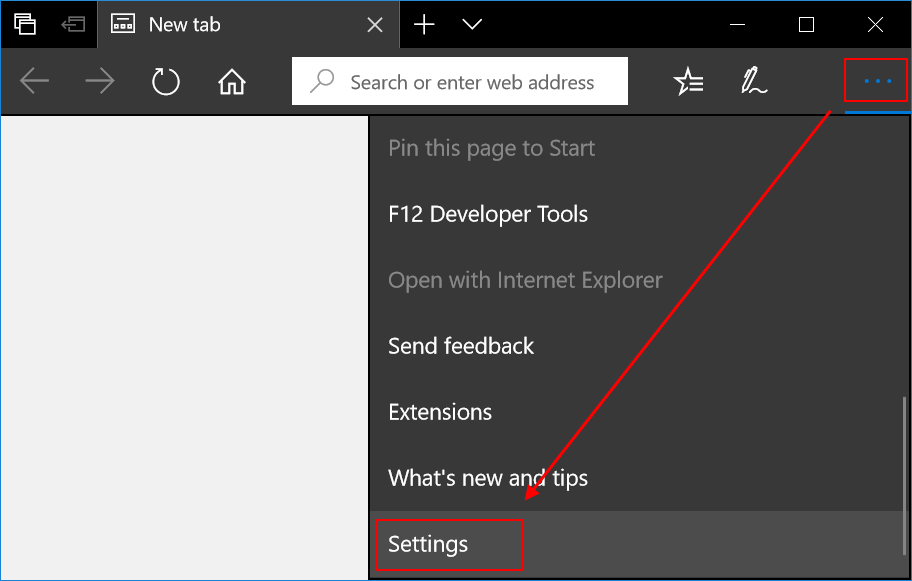Close the Edge window

tap(875, 24)
